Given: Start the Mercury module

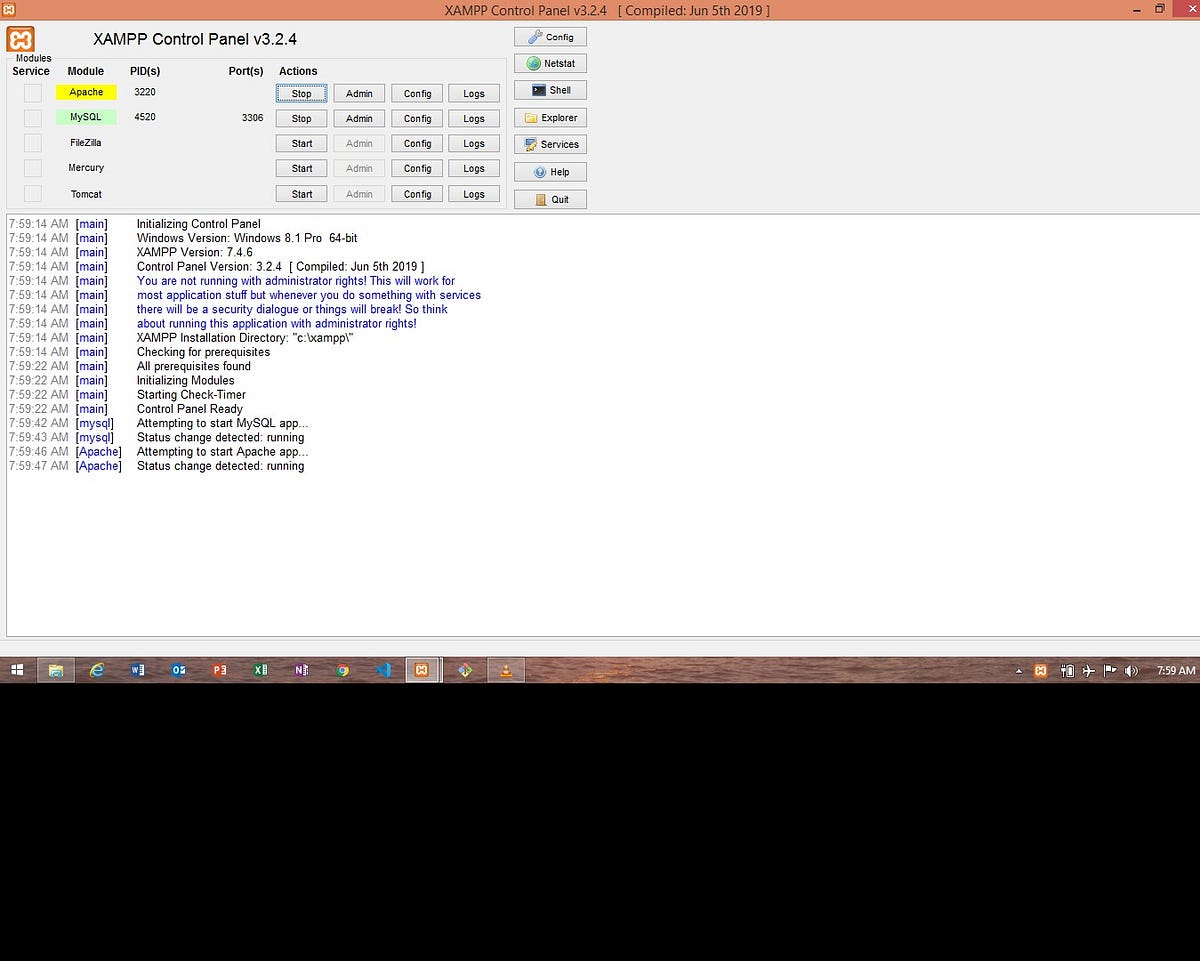Looking at the screenshot, I should tap(302, 168).
